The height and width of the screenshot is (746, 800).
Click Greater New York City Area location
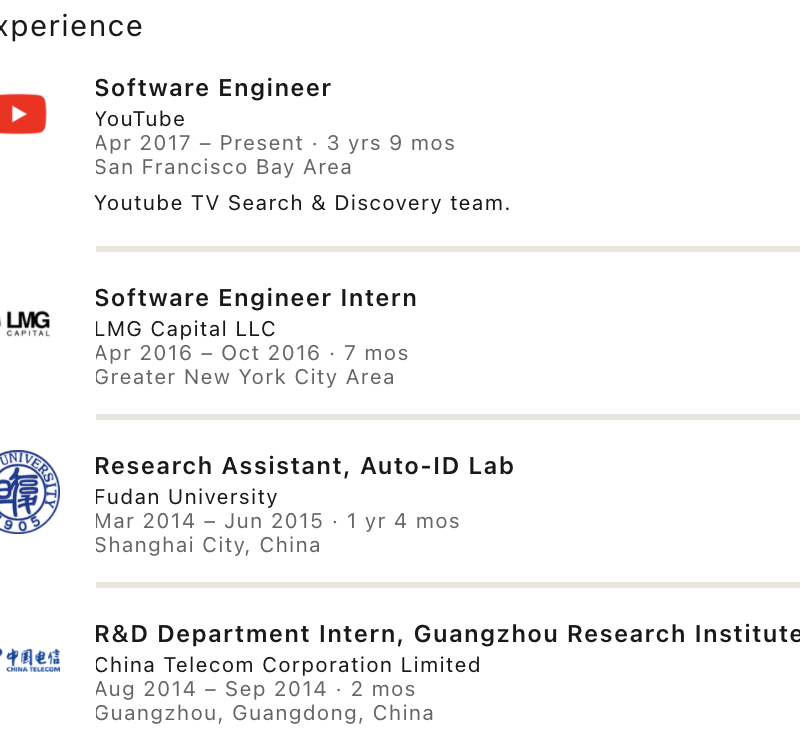coord(244,377)
